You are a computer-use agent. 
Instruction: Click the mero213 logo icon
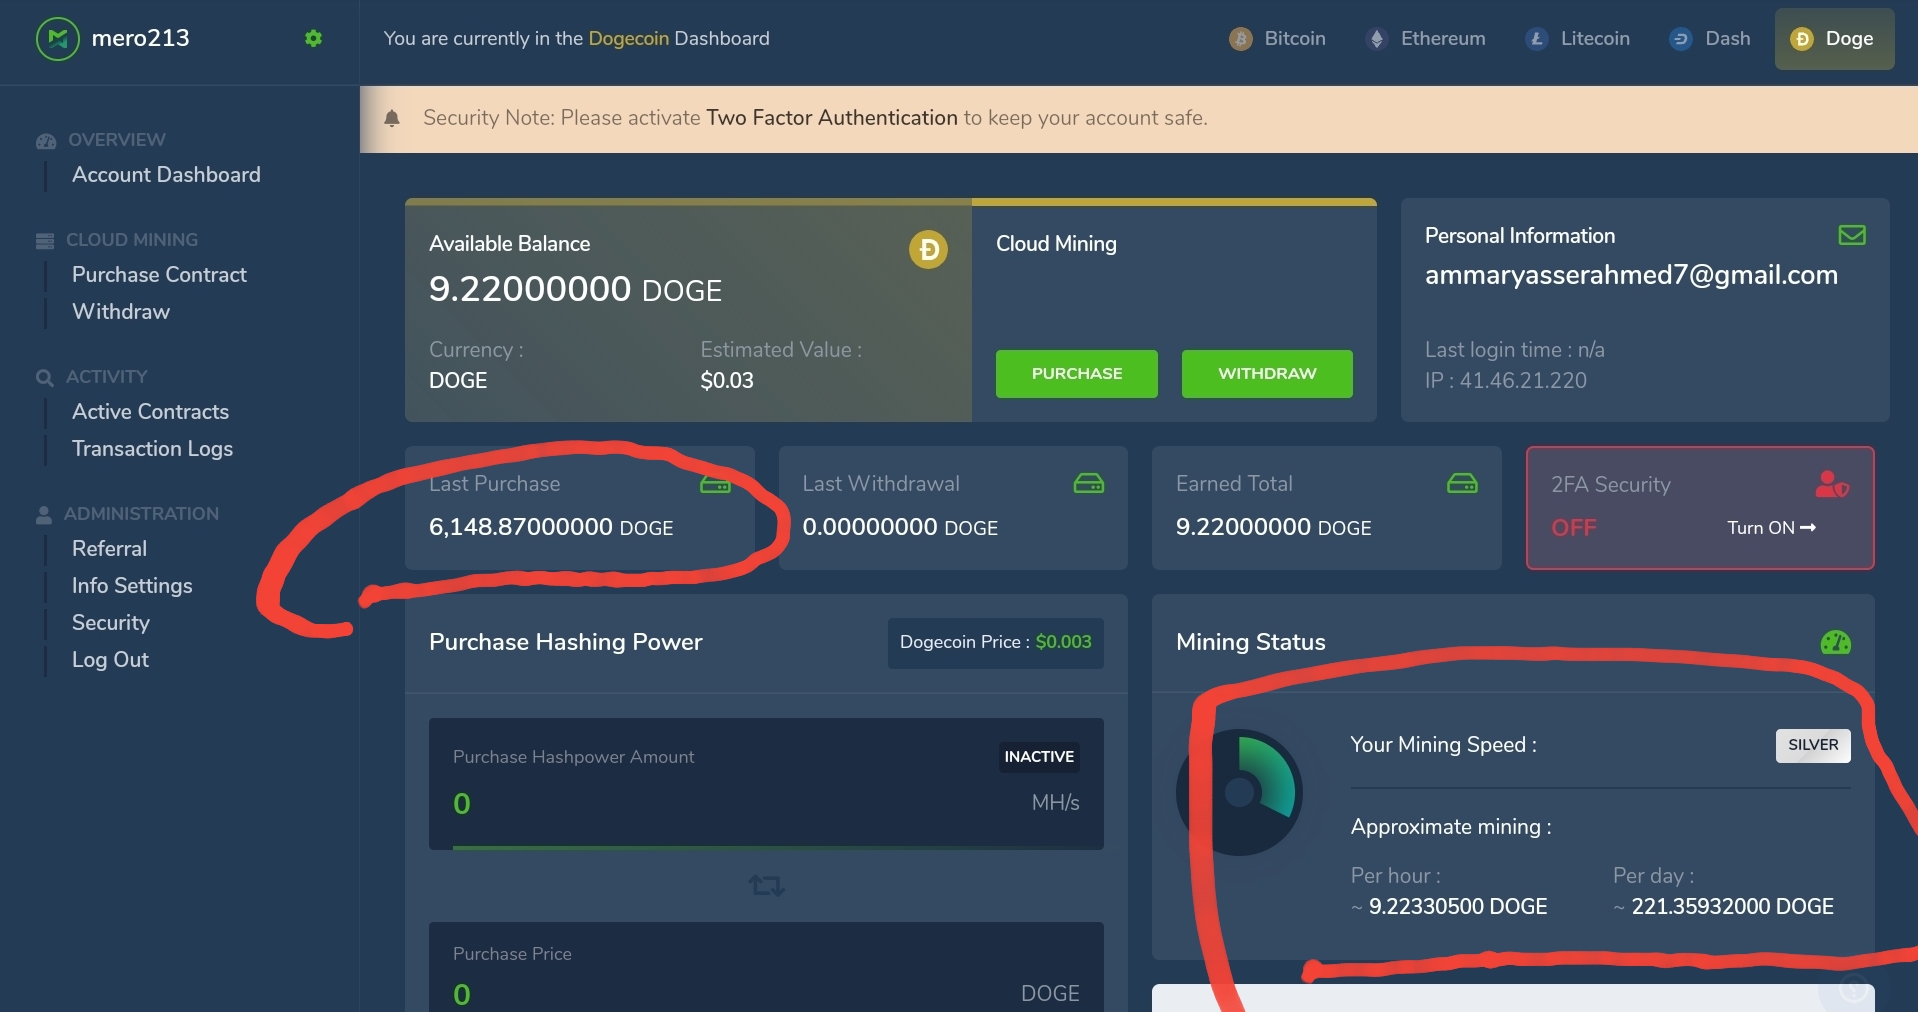pos(58,39)
